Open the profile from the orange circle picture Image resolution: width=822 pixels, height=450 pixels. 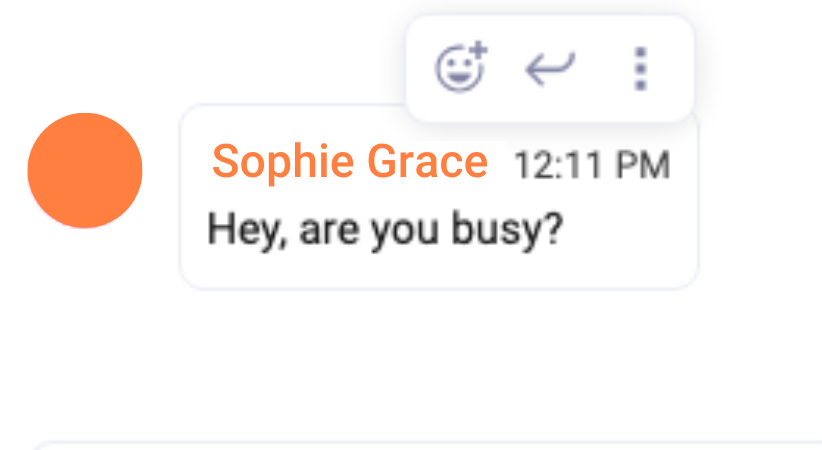tap(85, 170)
